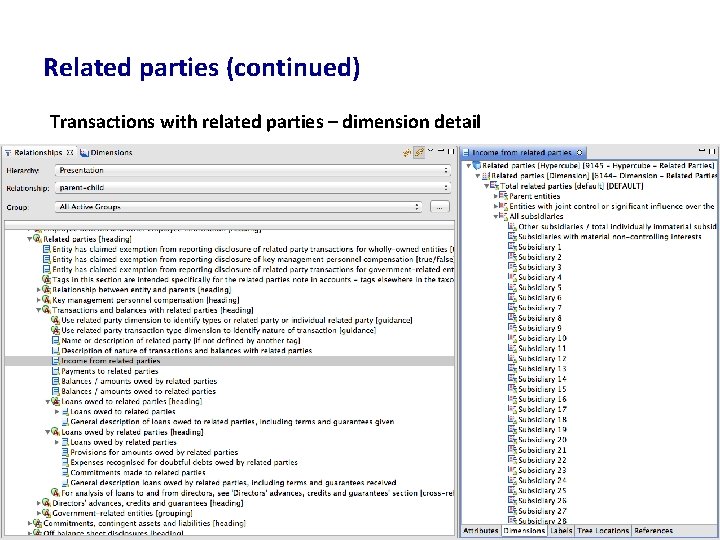Viewport: 720px width, 540px height.
Task: Collapse the Related parties [heading] node
Action: click(x=30, y=239)
